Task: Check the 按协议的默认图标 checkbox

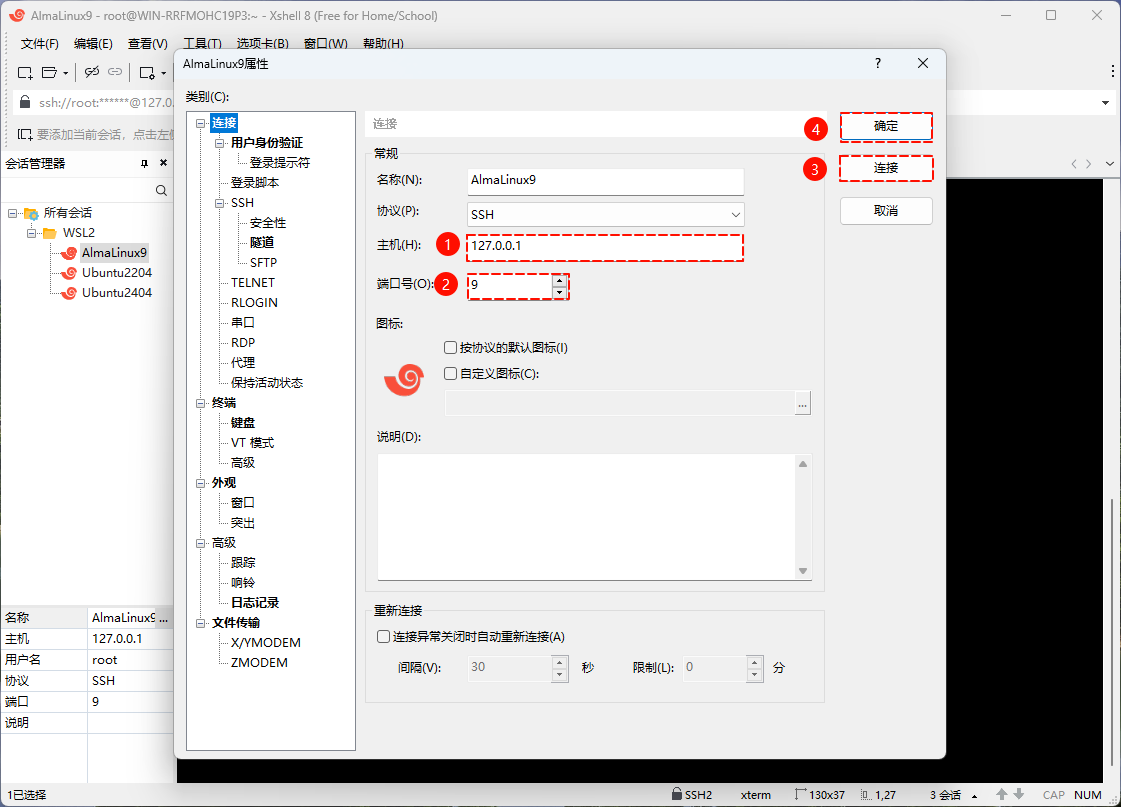Action: coord(449,347)
